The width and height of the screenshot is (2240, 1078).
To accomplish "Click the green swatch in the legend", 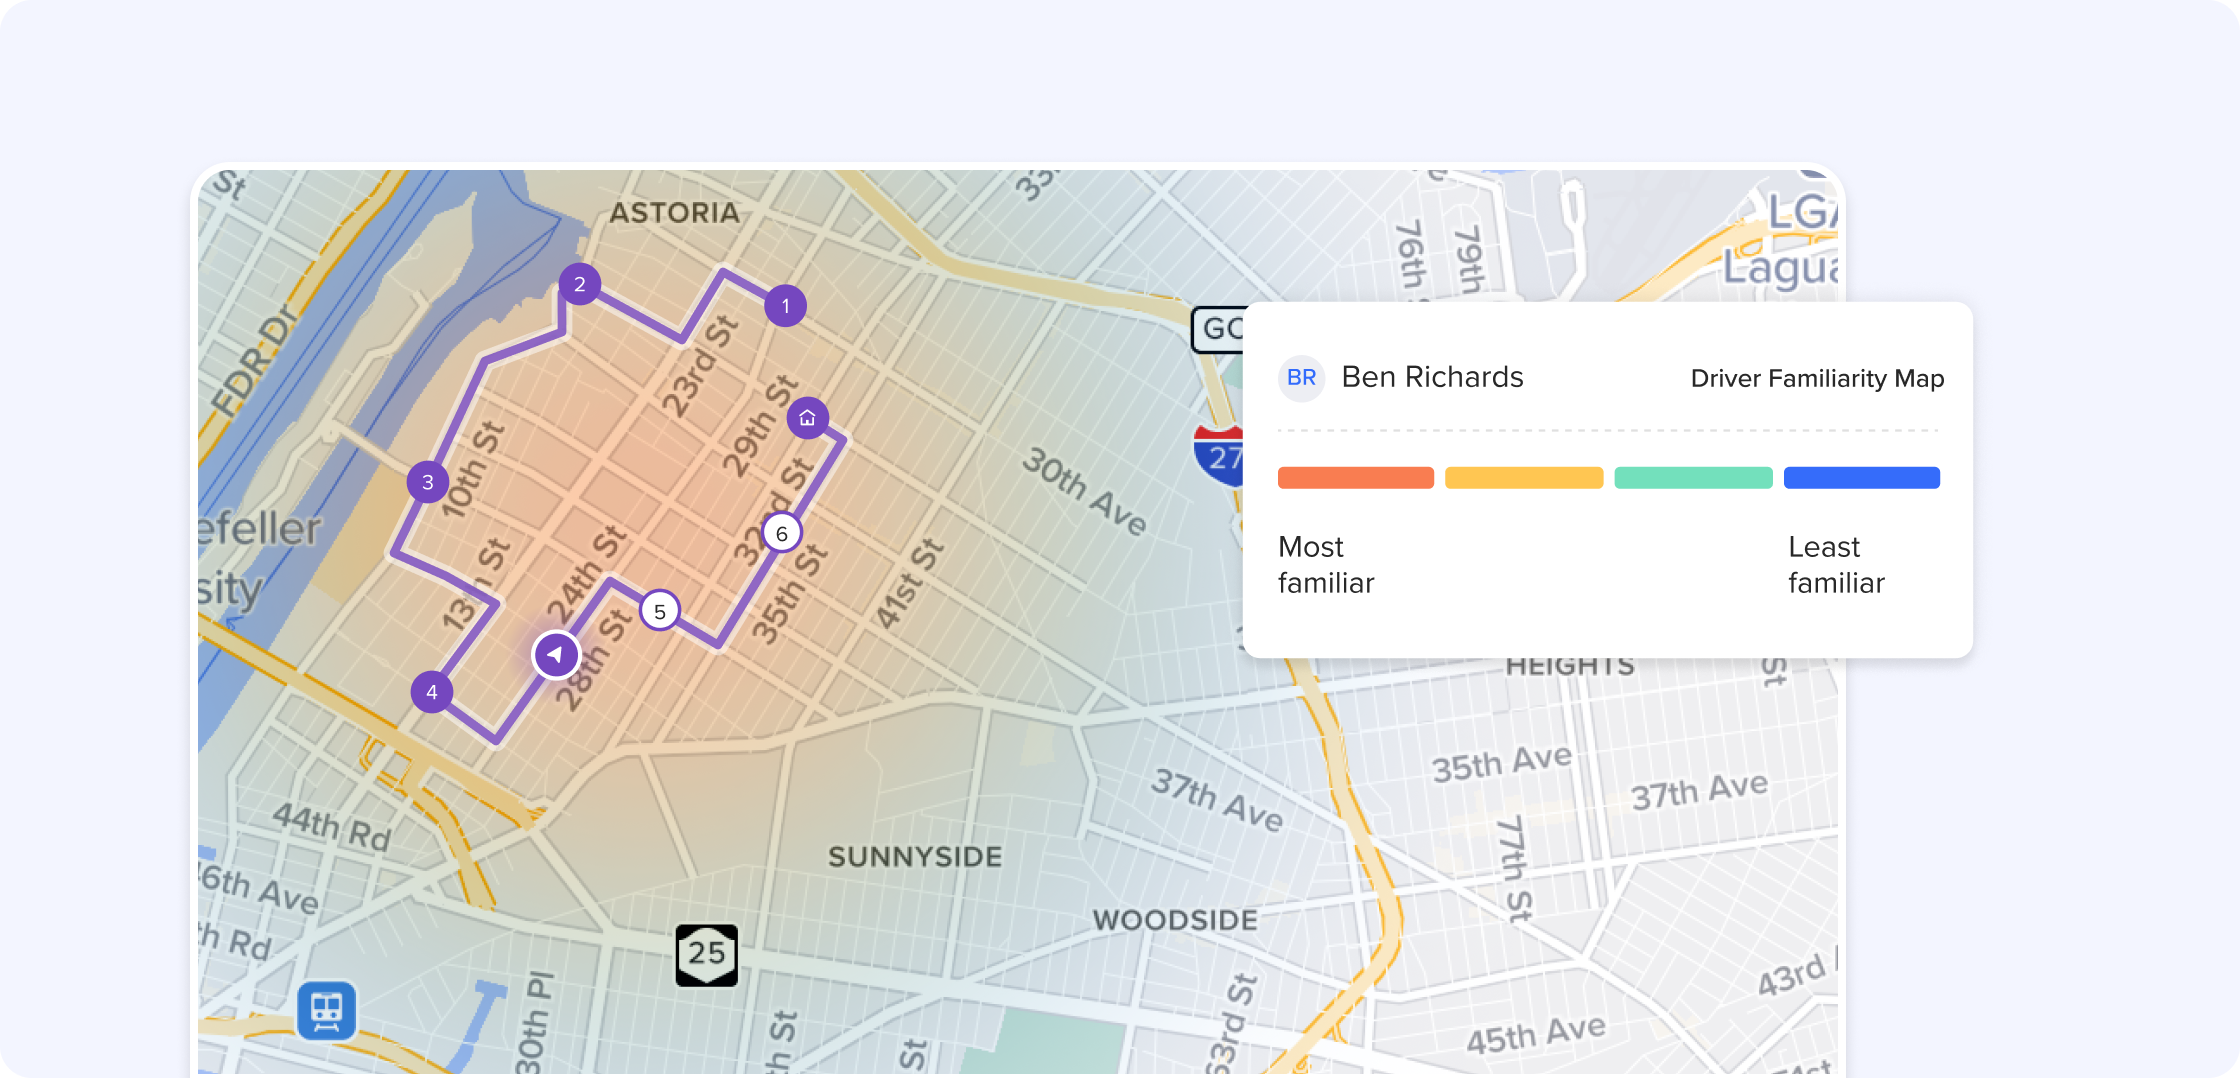I will pyautogui.click(x=1693, y=478).
